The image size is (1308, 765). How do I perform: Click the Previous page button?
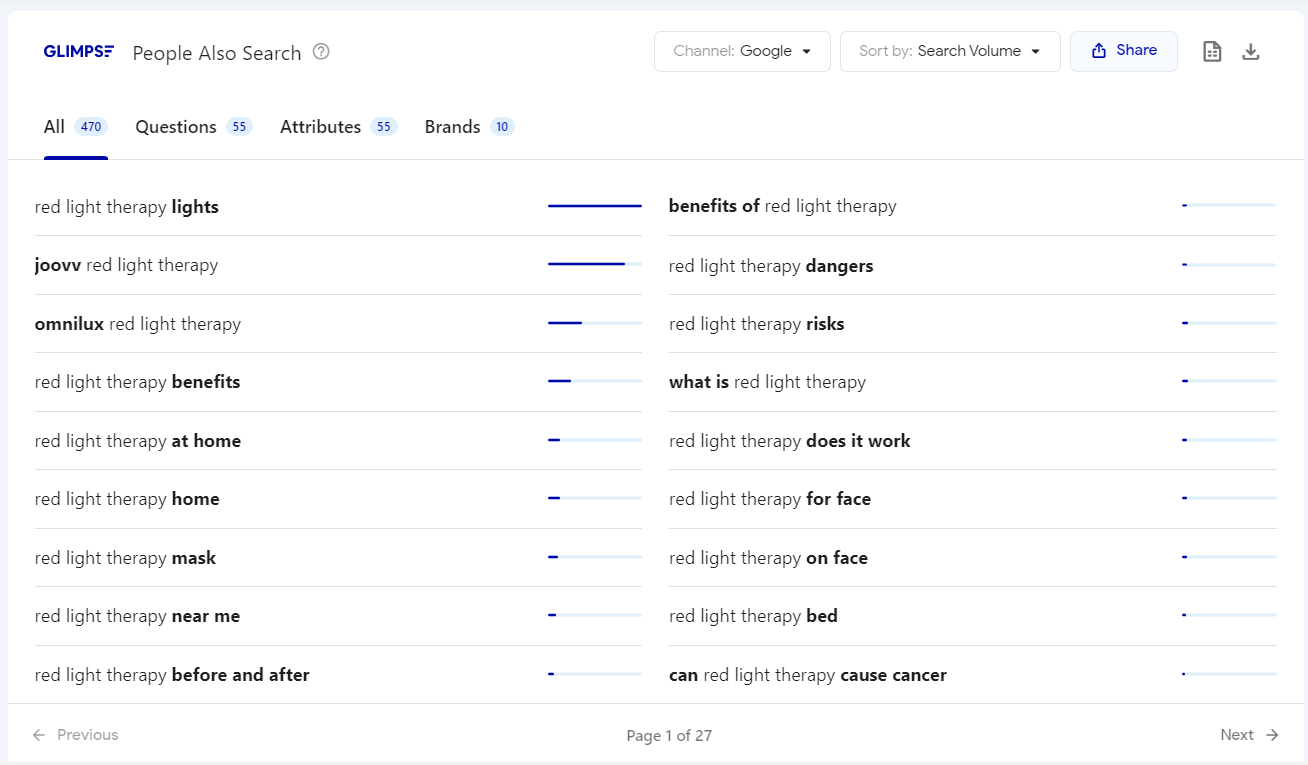coord(76,735)
